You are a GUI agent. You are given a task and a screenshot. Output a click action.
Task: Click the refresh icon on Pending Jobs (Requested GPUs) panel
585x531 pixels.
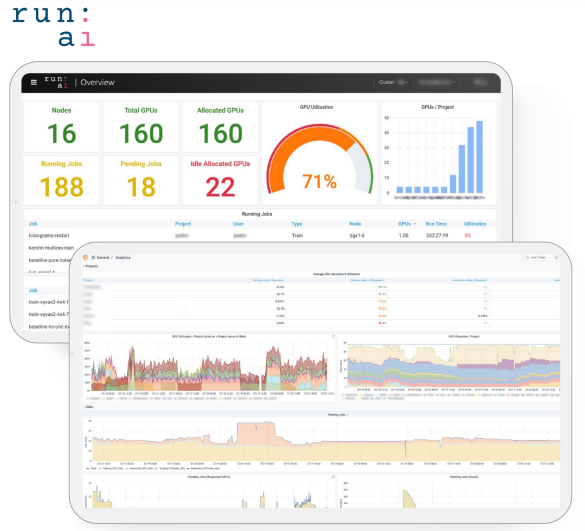tap(333, 477)
